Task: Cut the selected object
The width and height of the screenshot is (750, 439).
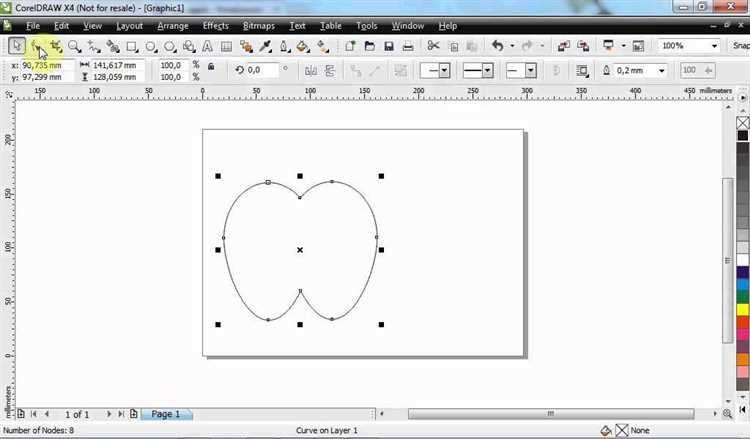Action: point(433,46)
